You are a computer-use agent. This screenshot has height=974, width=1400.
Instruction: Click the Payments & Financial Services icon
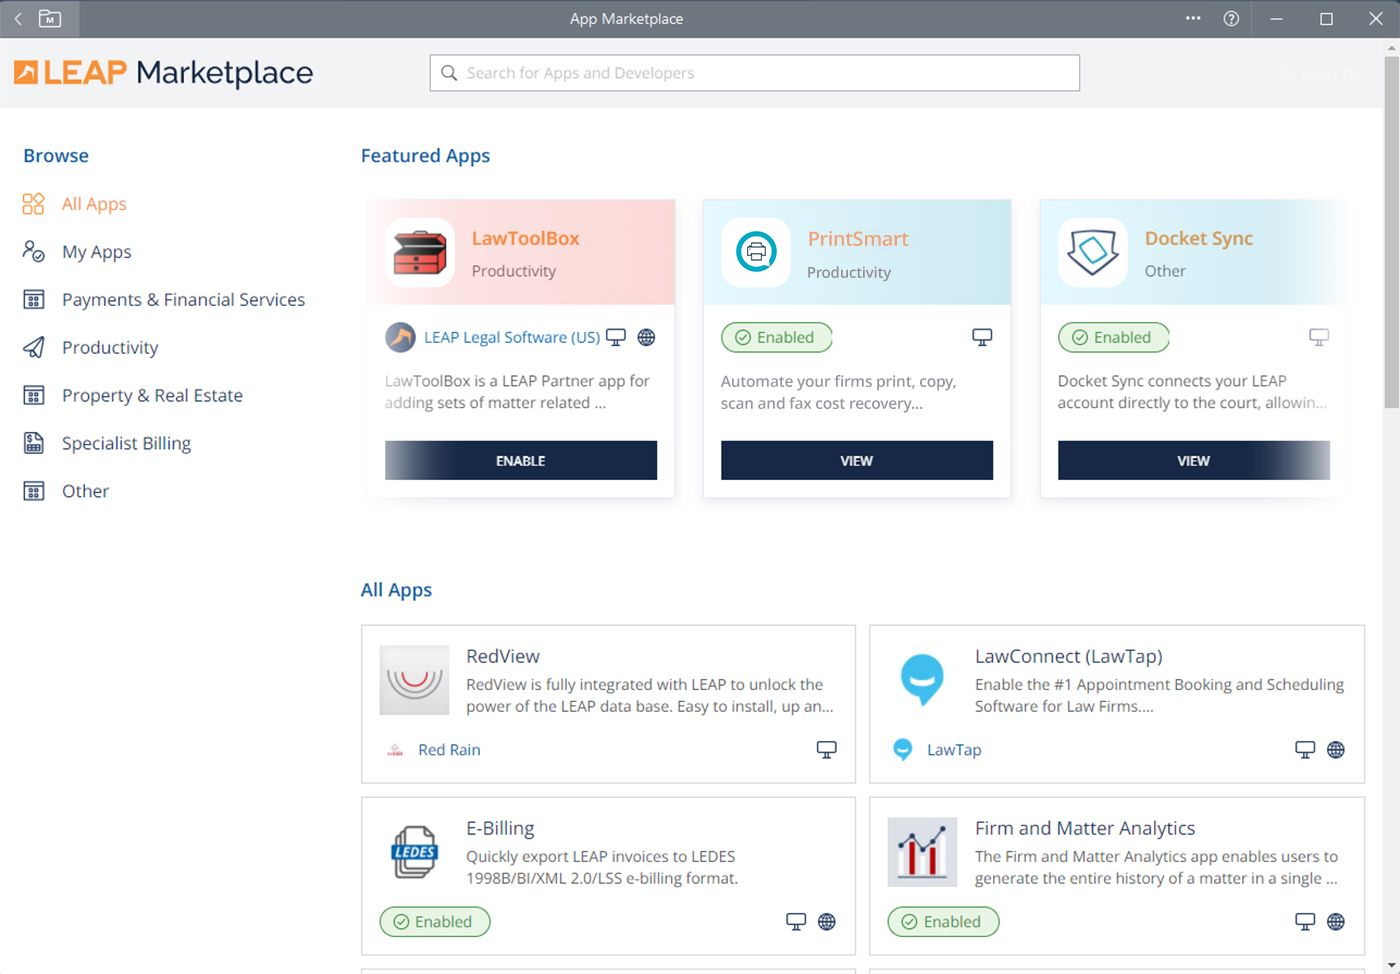(x=33, y=299)
